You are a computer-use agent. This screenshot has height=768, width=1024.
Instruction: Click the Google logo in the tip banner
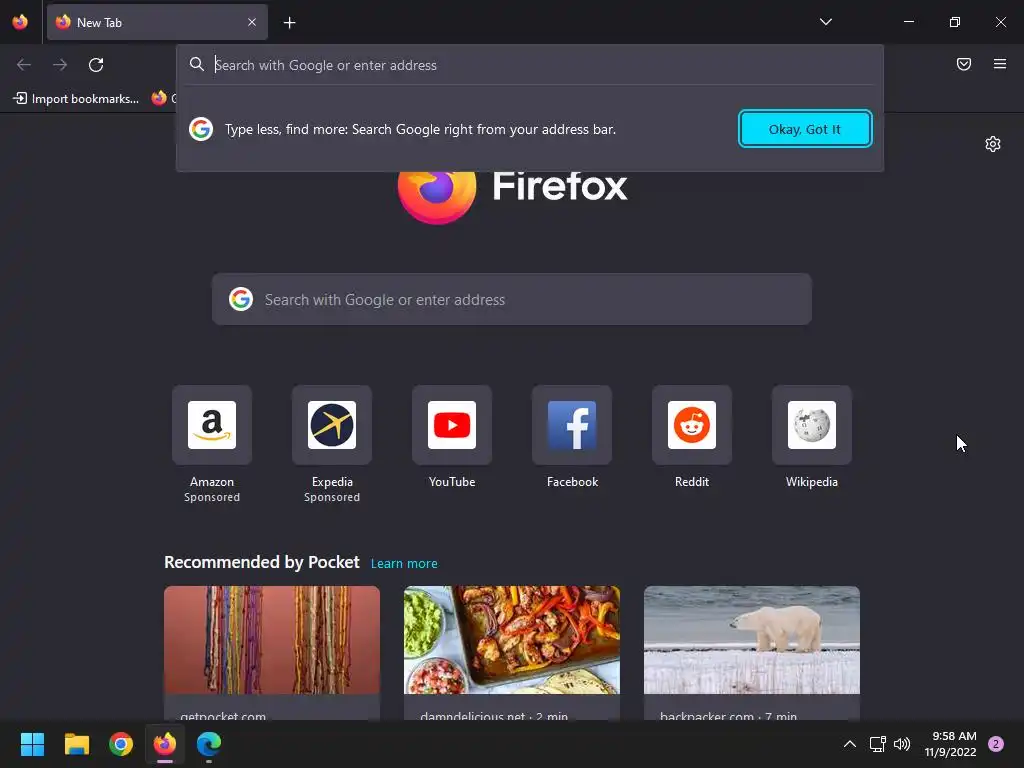(x=201, y=129)
